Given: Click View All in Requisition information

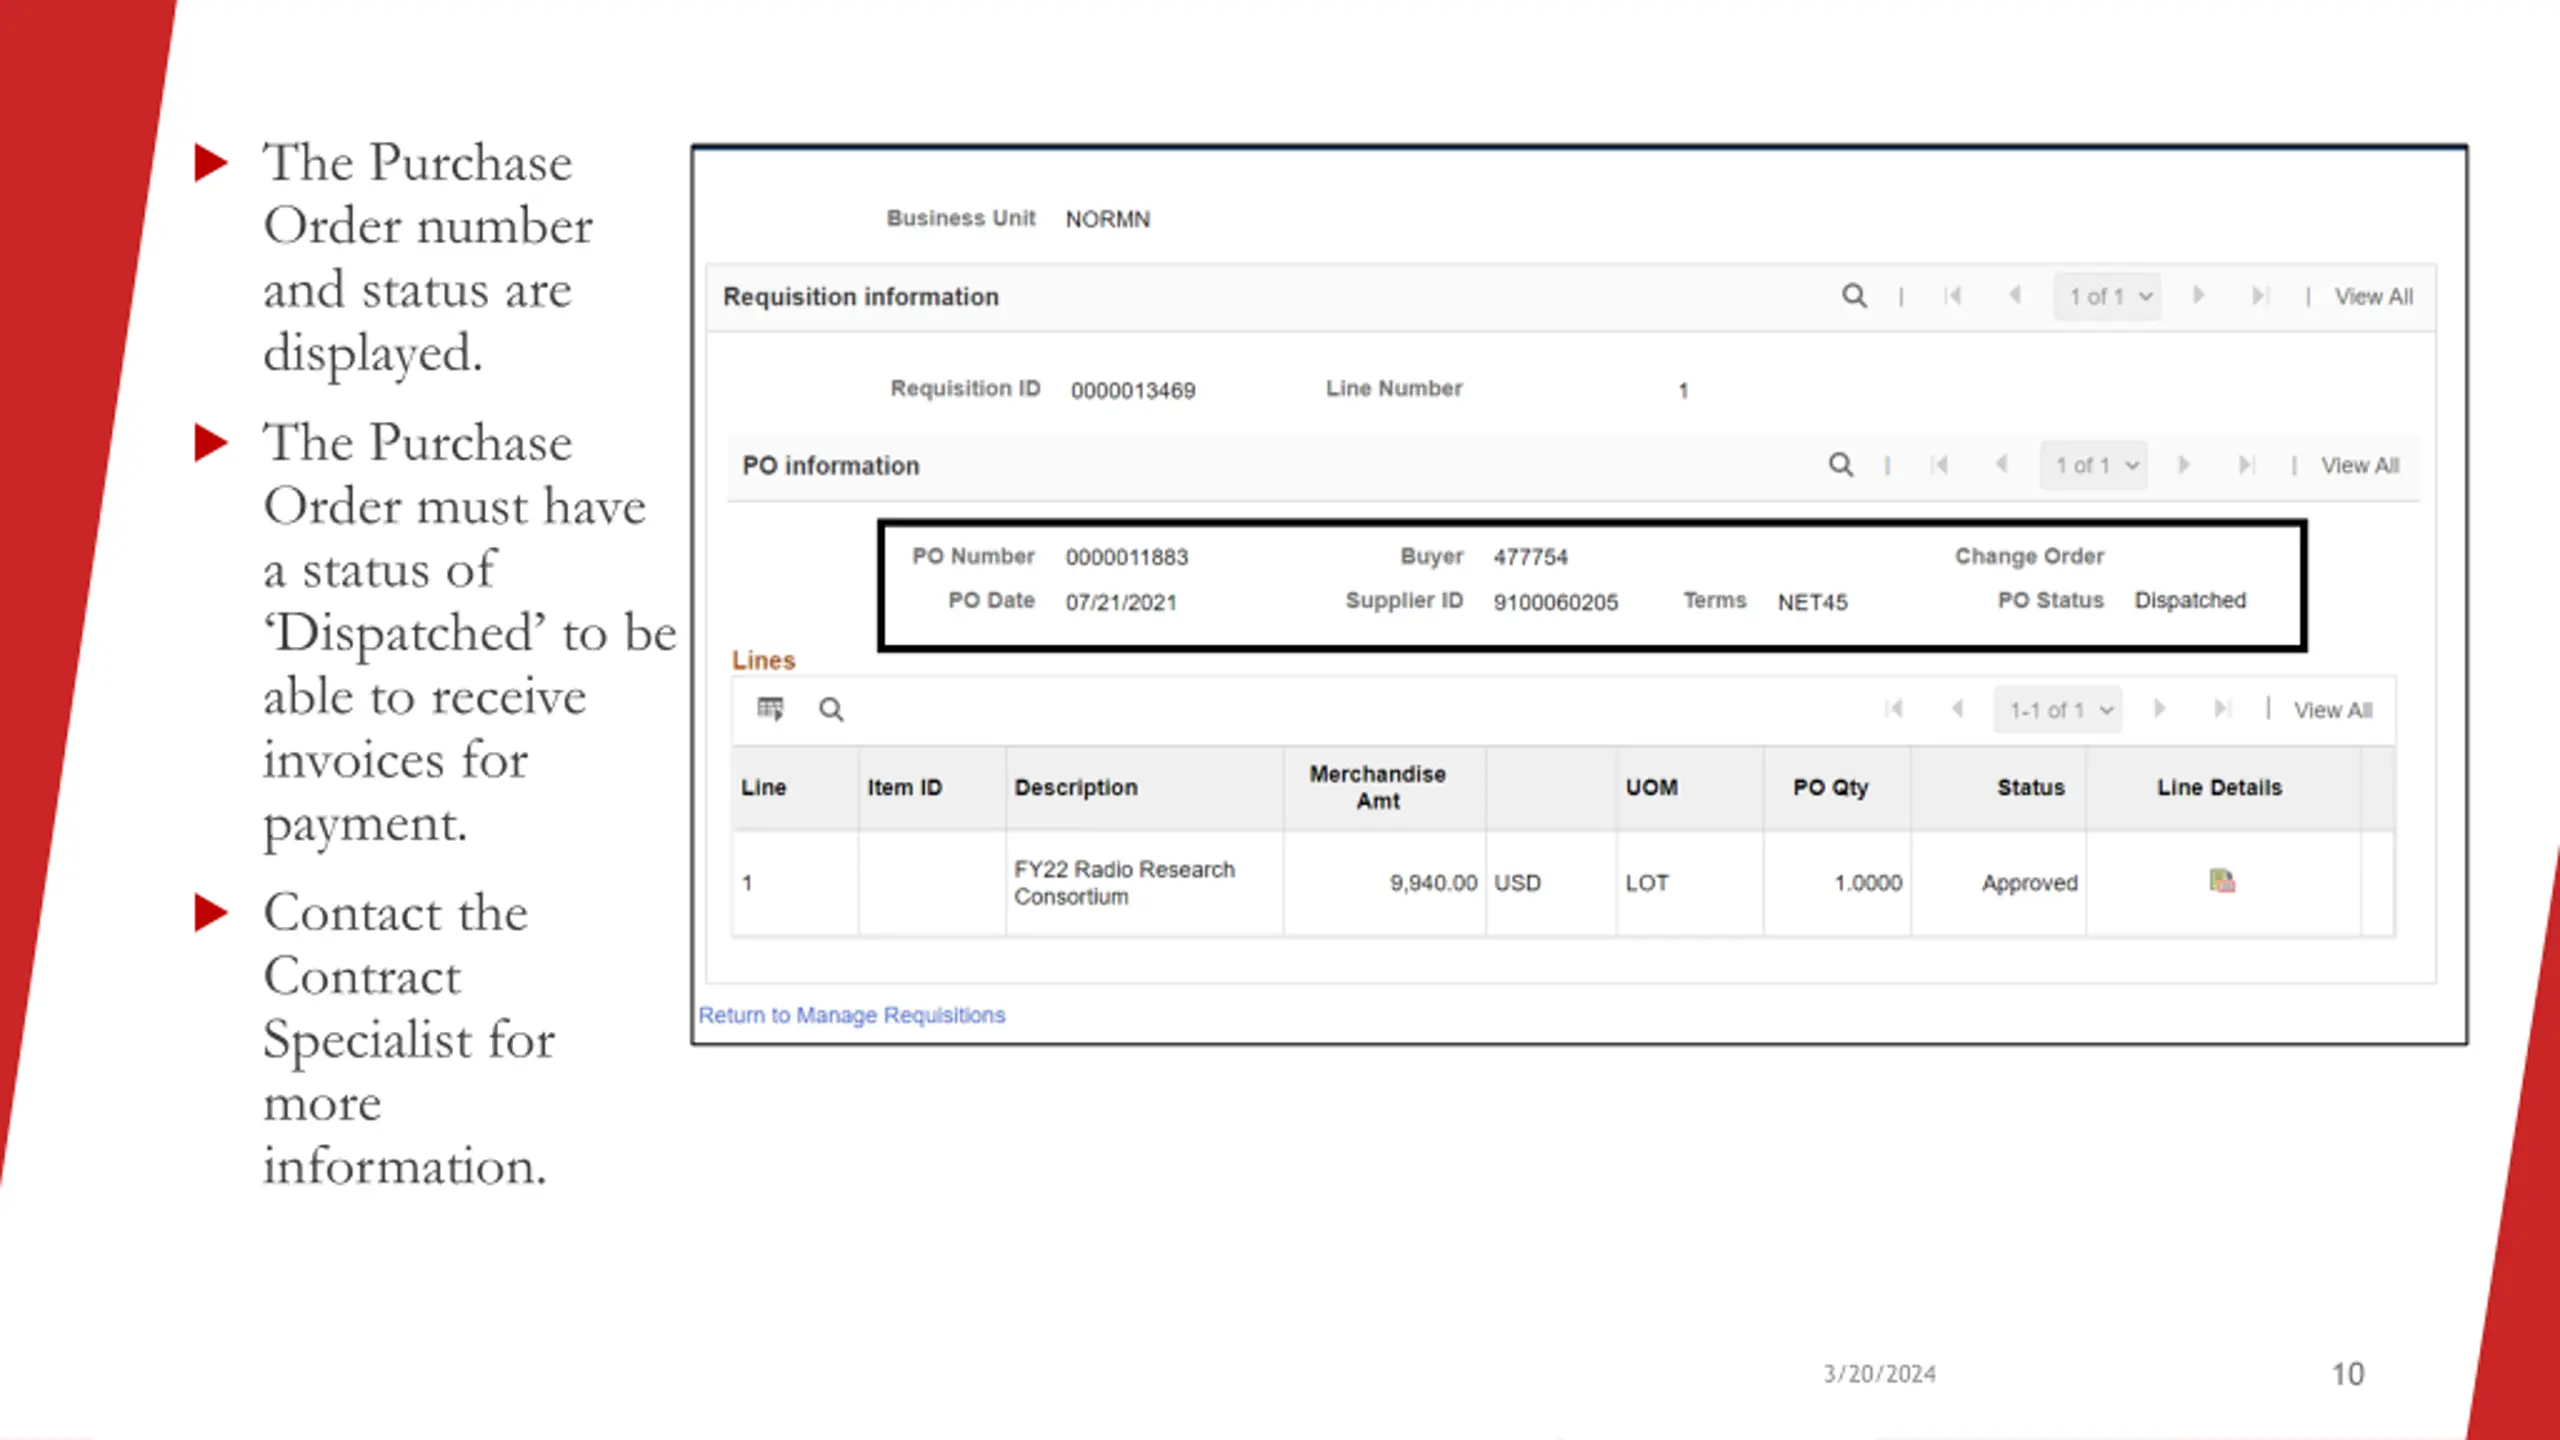Looking at the screenshot, I should (x=2373, y=297).
